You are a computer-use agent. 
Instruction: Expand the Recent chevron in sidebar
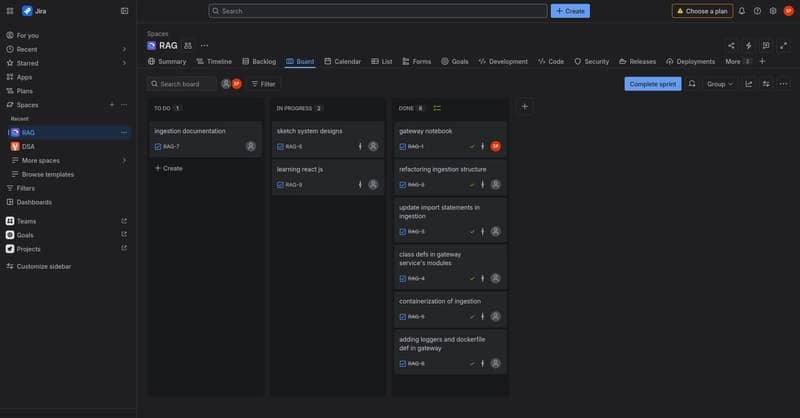pos(124,50)
